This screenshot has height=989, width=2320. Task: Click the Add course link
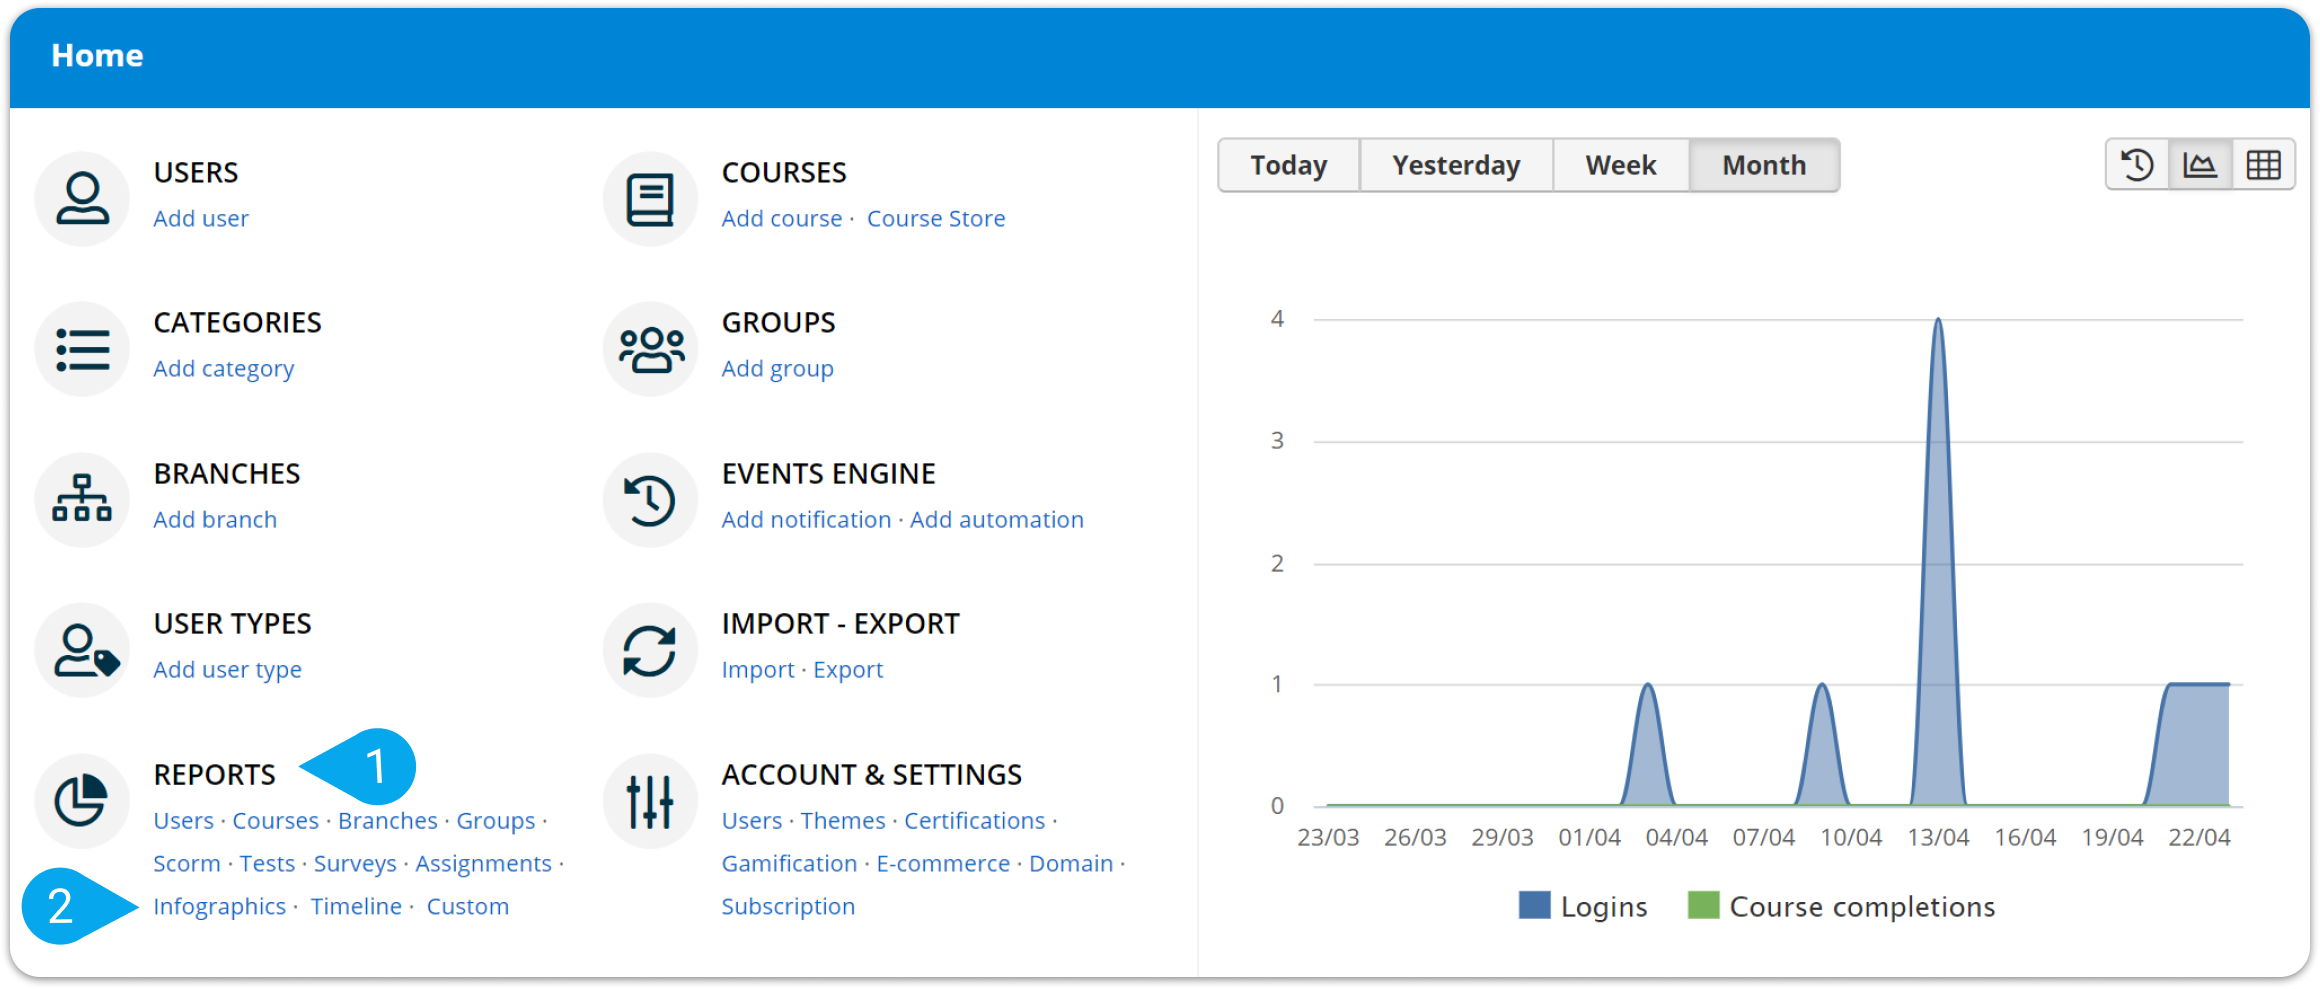pyautogui.click(x=782, y=218)
